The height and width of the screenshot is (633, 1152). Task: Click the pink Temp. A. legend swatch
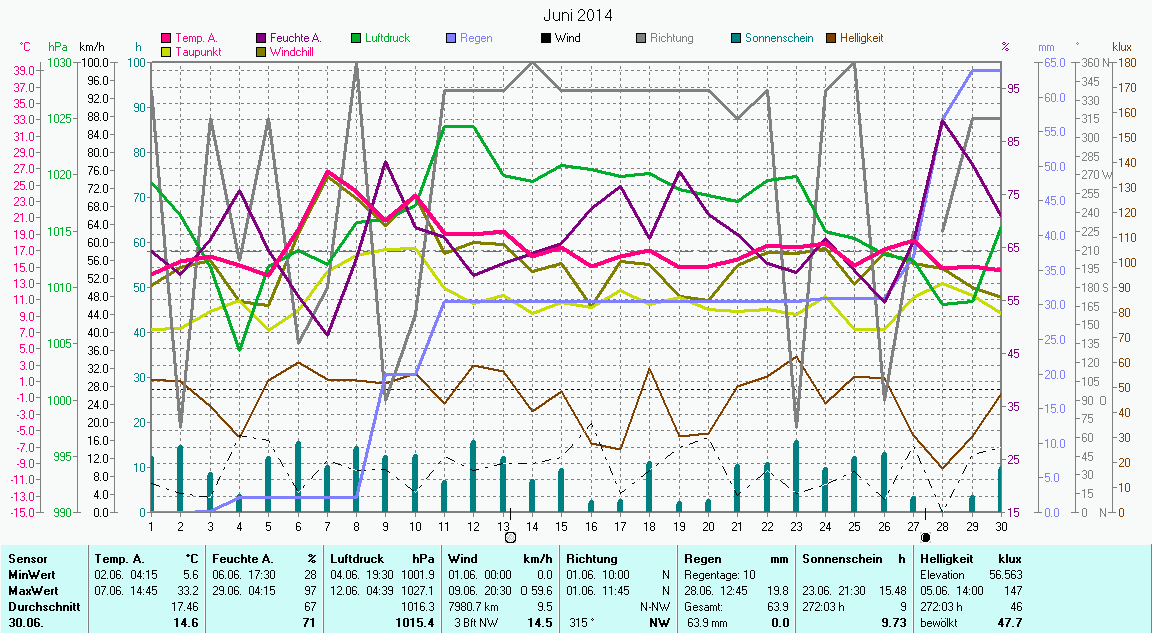tap(167, 39)
